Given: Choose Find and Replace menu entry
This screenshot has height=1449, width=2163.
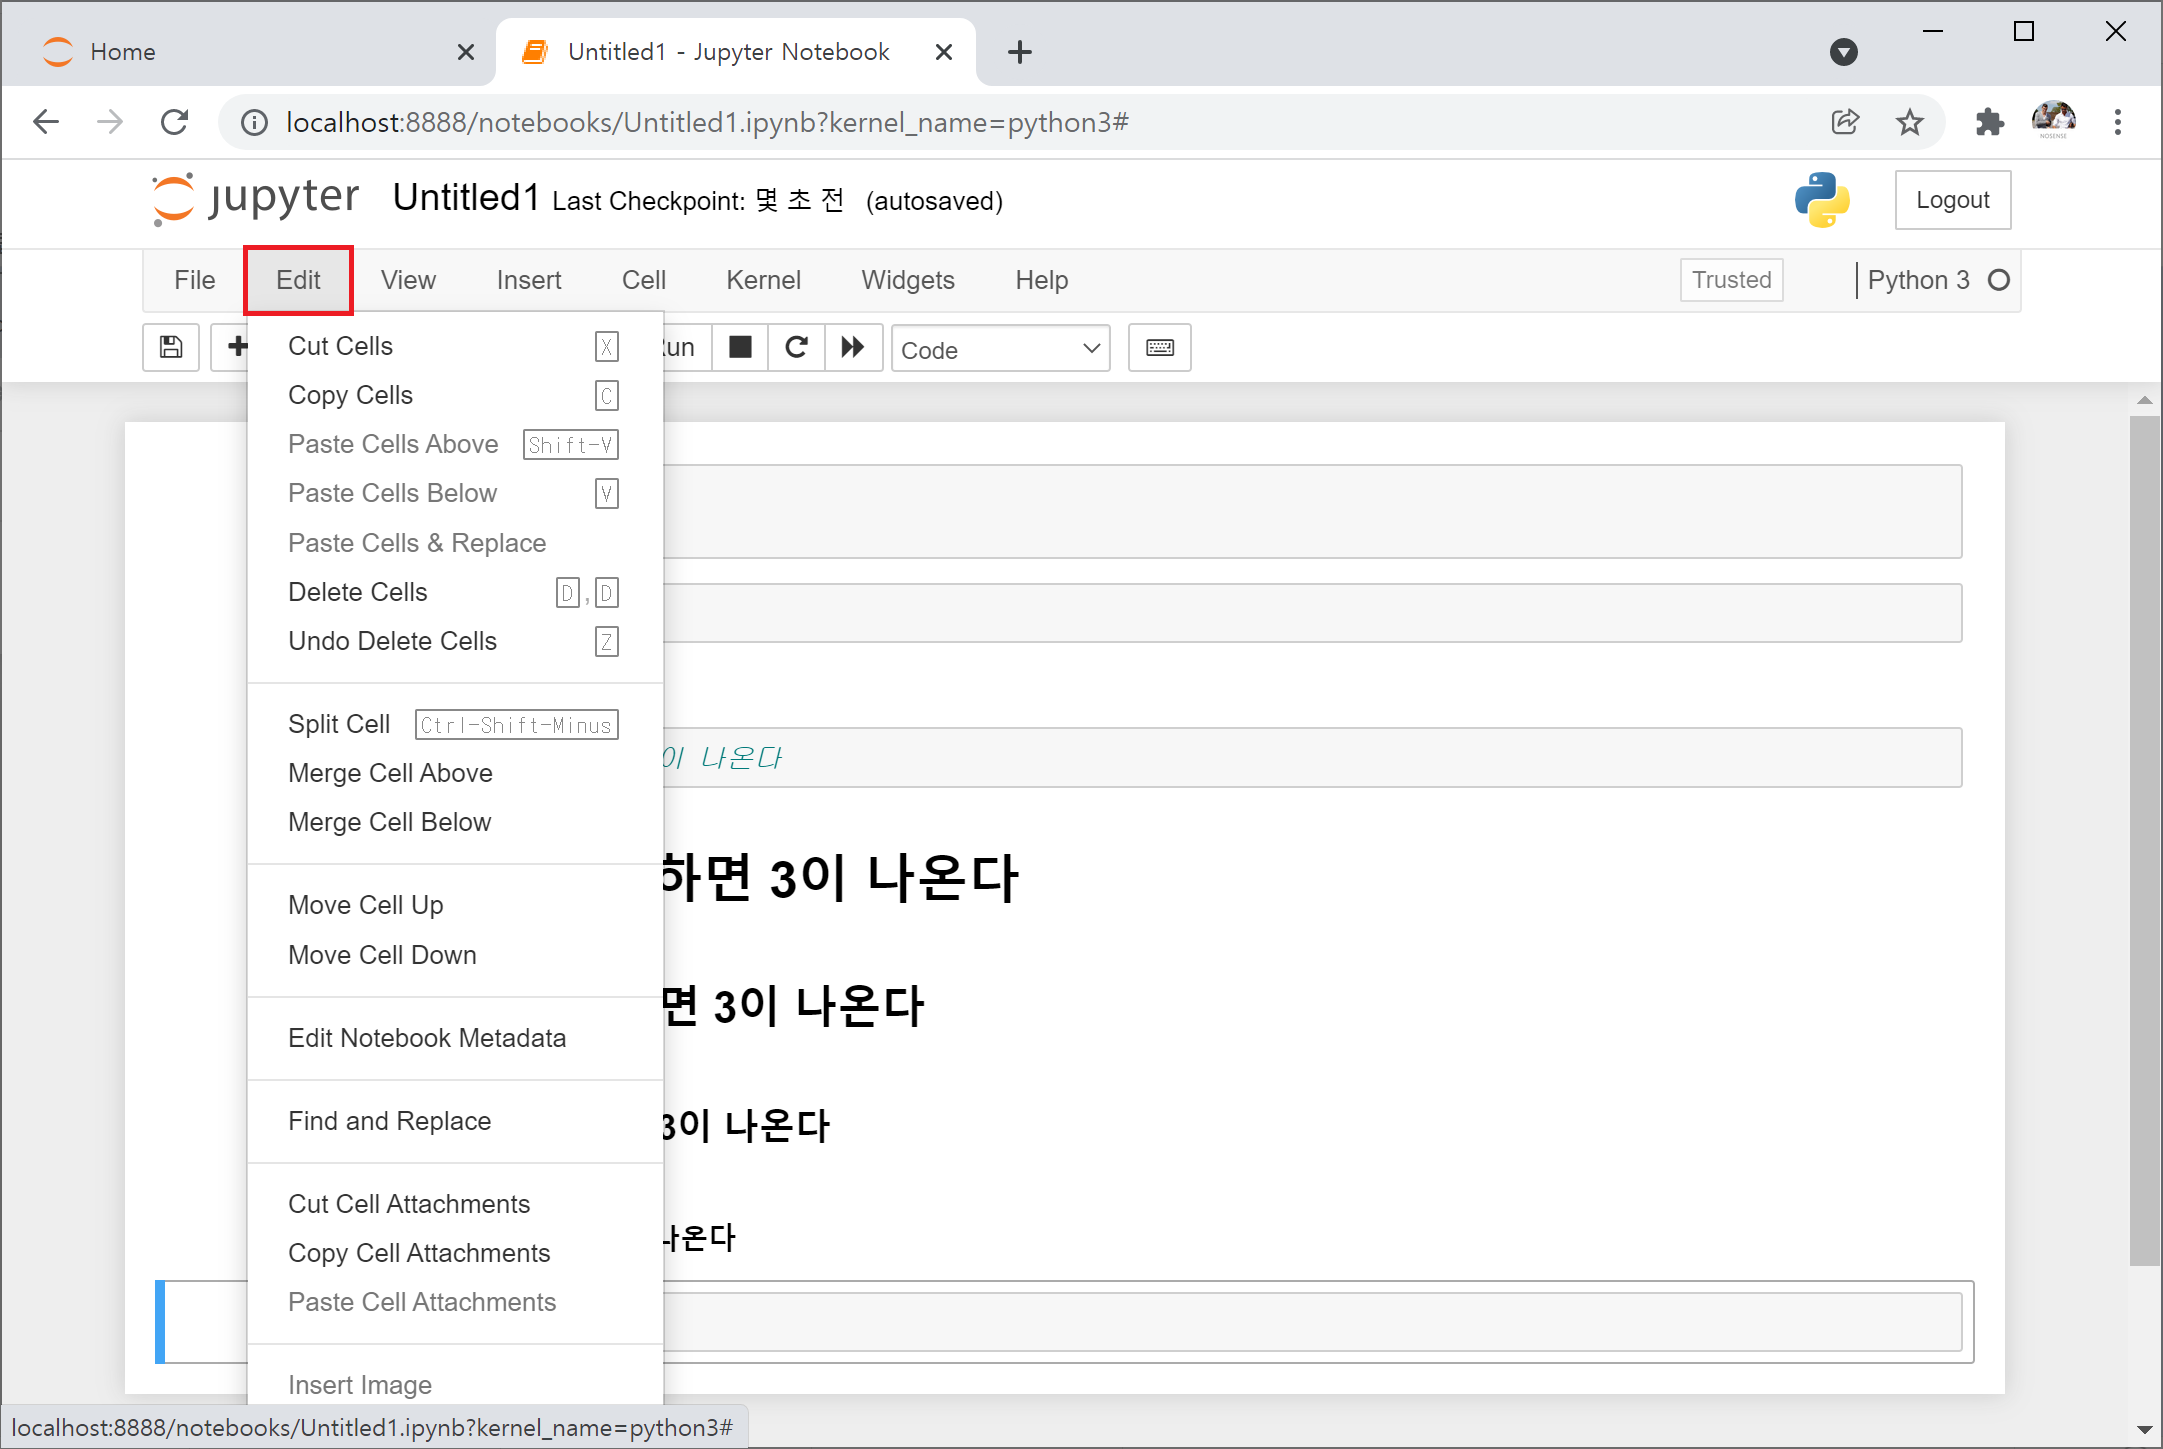Looking at the screenshot, I should [389, 1121].
